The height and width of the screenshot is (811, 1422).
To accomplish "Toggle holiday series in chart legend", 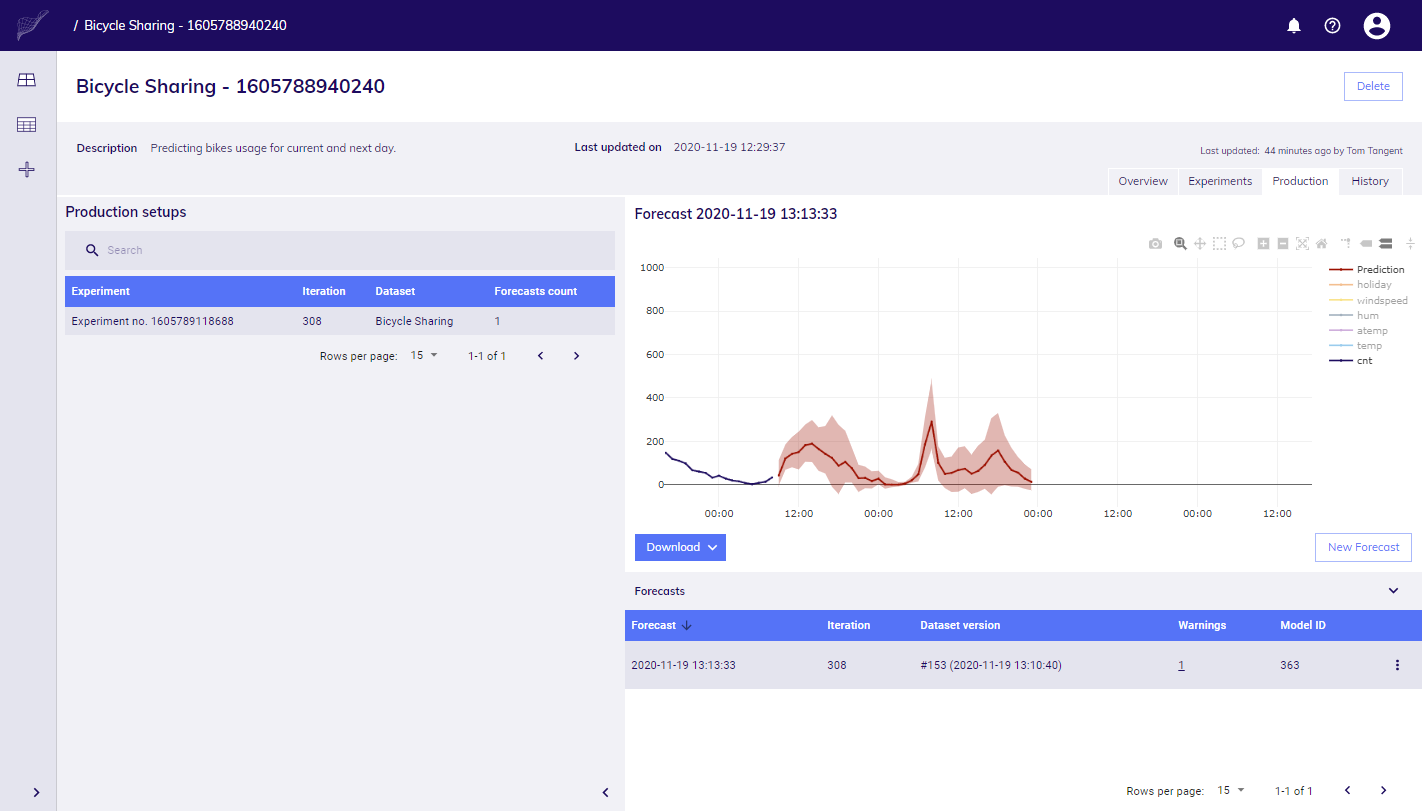I will pyautogui.click(x=1360, y=285).
